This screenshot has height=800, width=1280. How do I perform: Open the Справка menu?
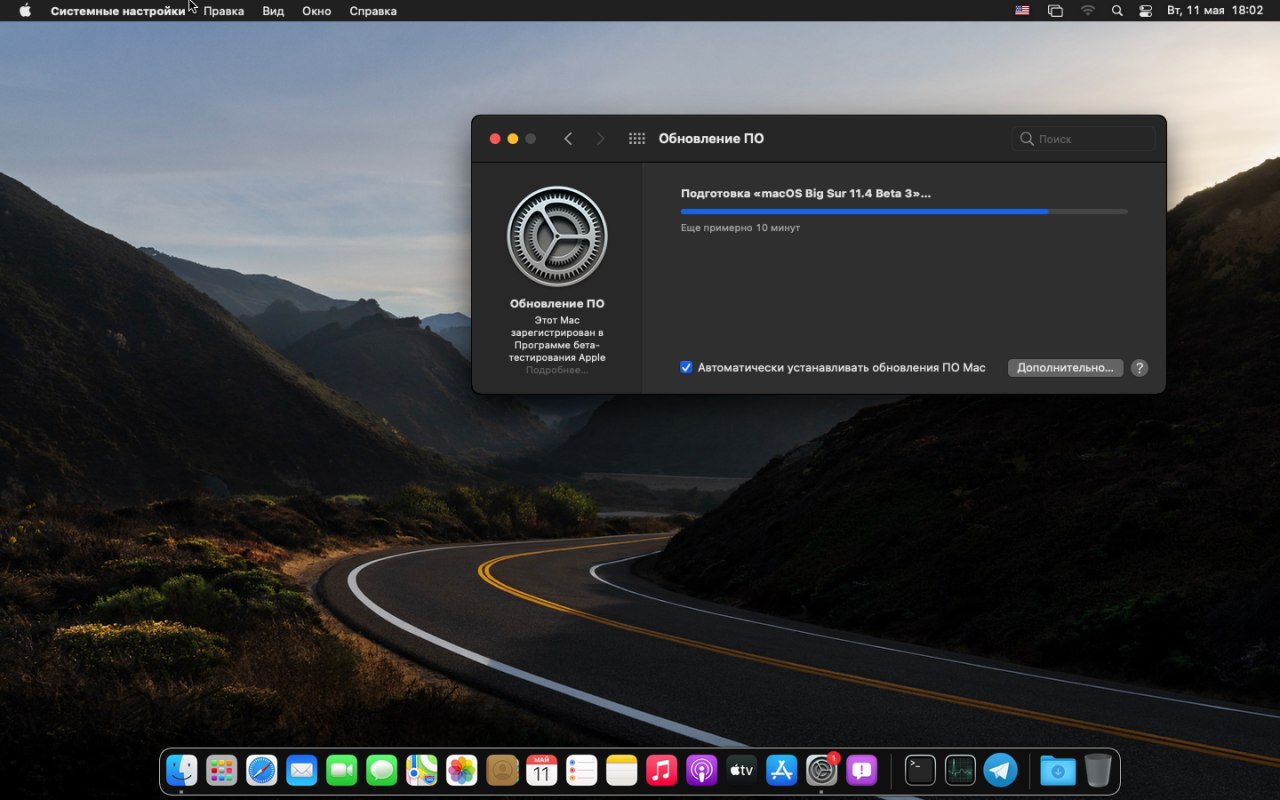coord(373,11)
